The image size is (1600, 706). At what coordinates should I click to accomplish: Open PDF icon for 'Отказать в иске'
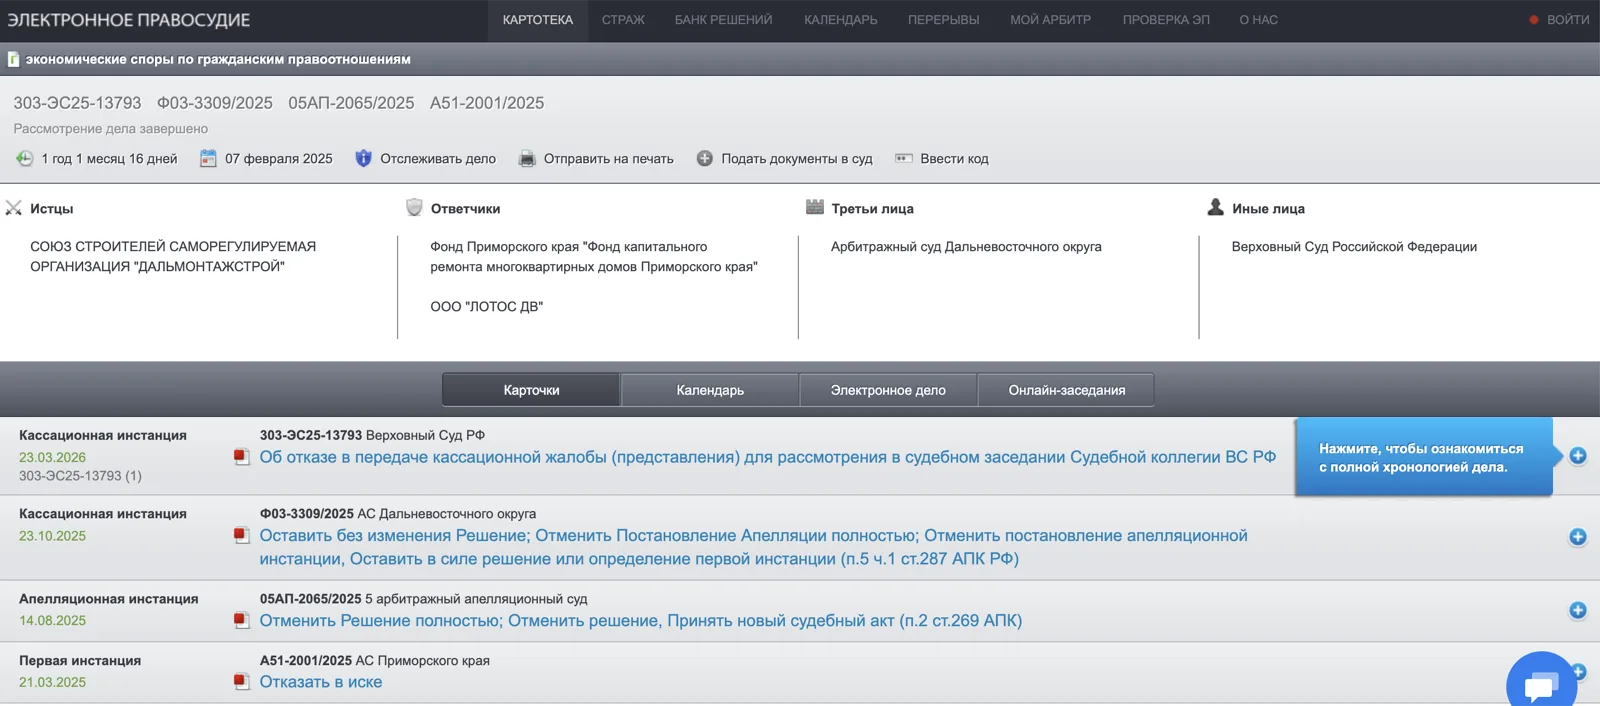[x=241, y=681]
